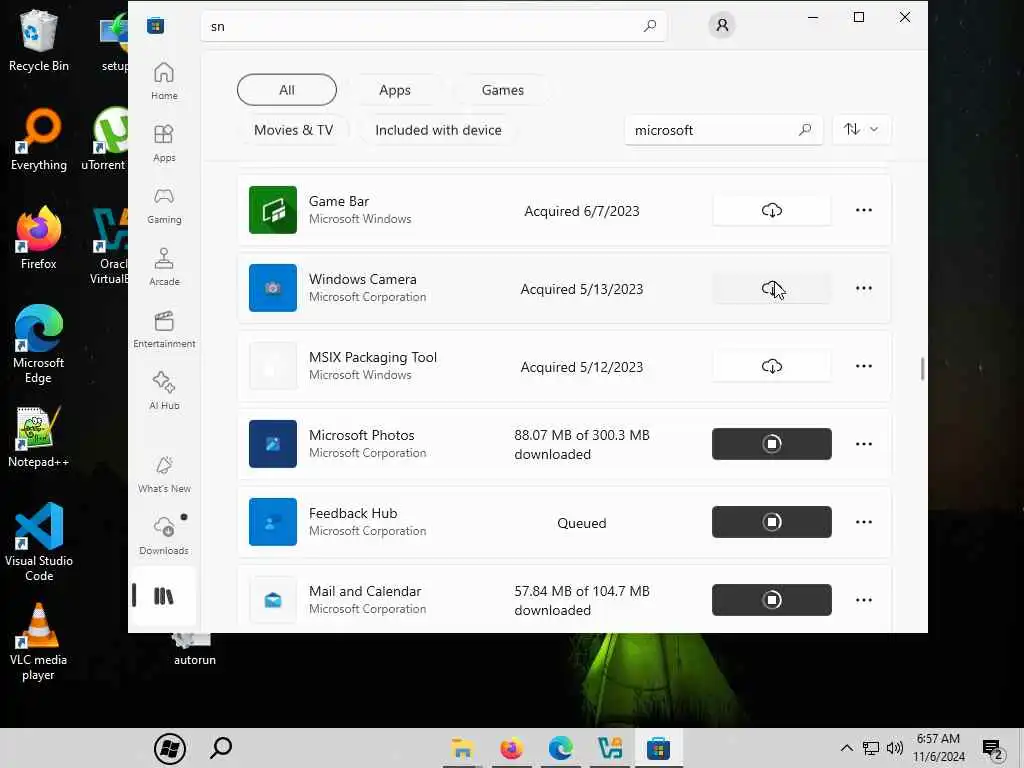Open more options for MSIX Packaging Tool
Viewport: 1024px width, 768px height.
[x=863, y=366]
